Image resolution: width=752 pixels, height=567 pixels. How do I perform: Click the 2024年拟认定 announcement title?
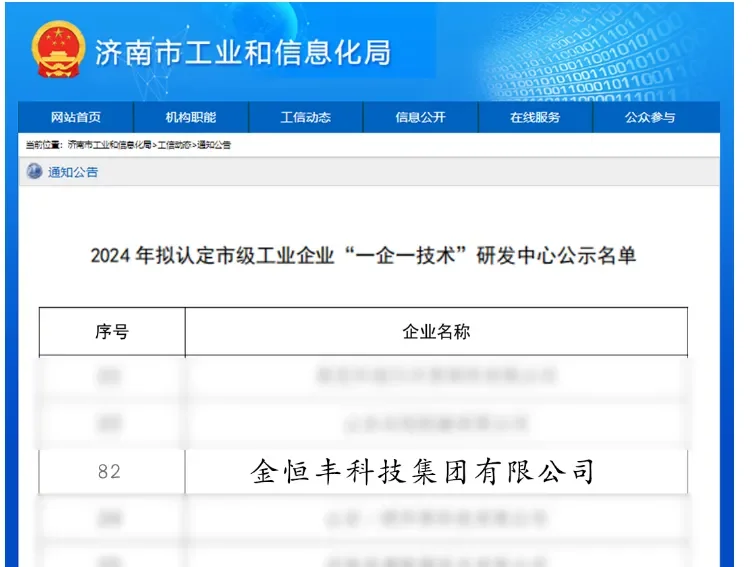click(363, 255)
